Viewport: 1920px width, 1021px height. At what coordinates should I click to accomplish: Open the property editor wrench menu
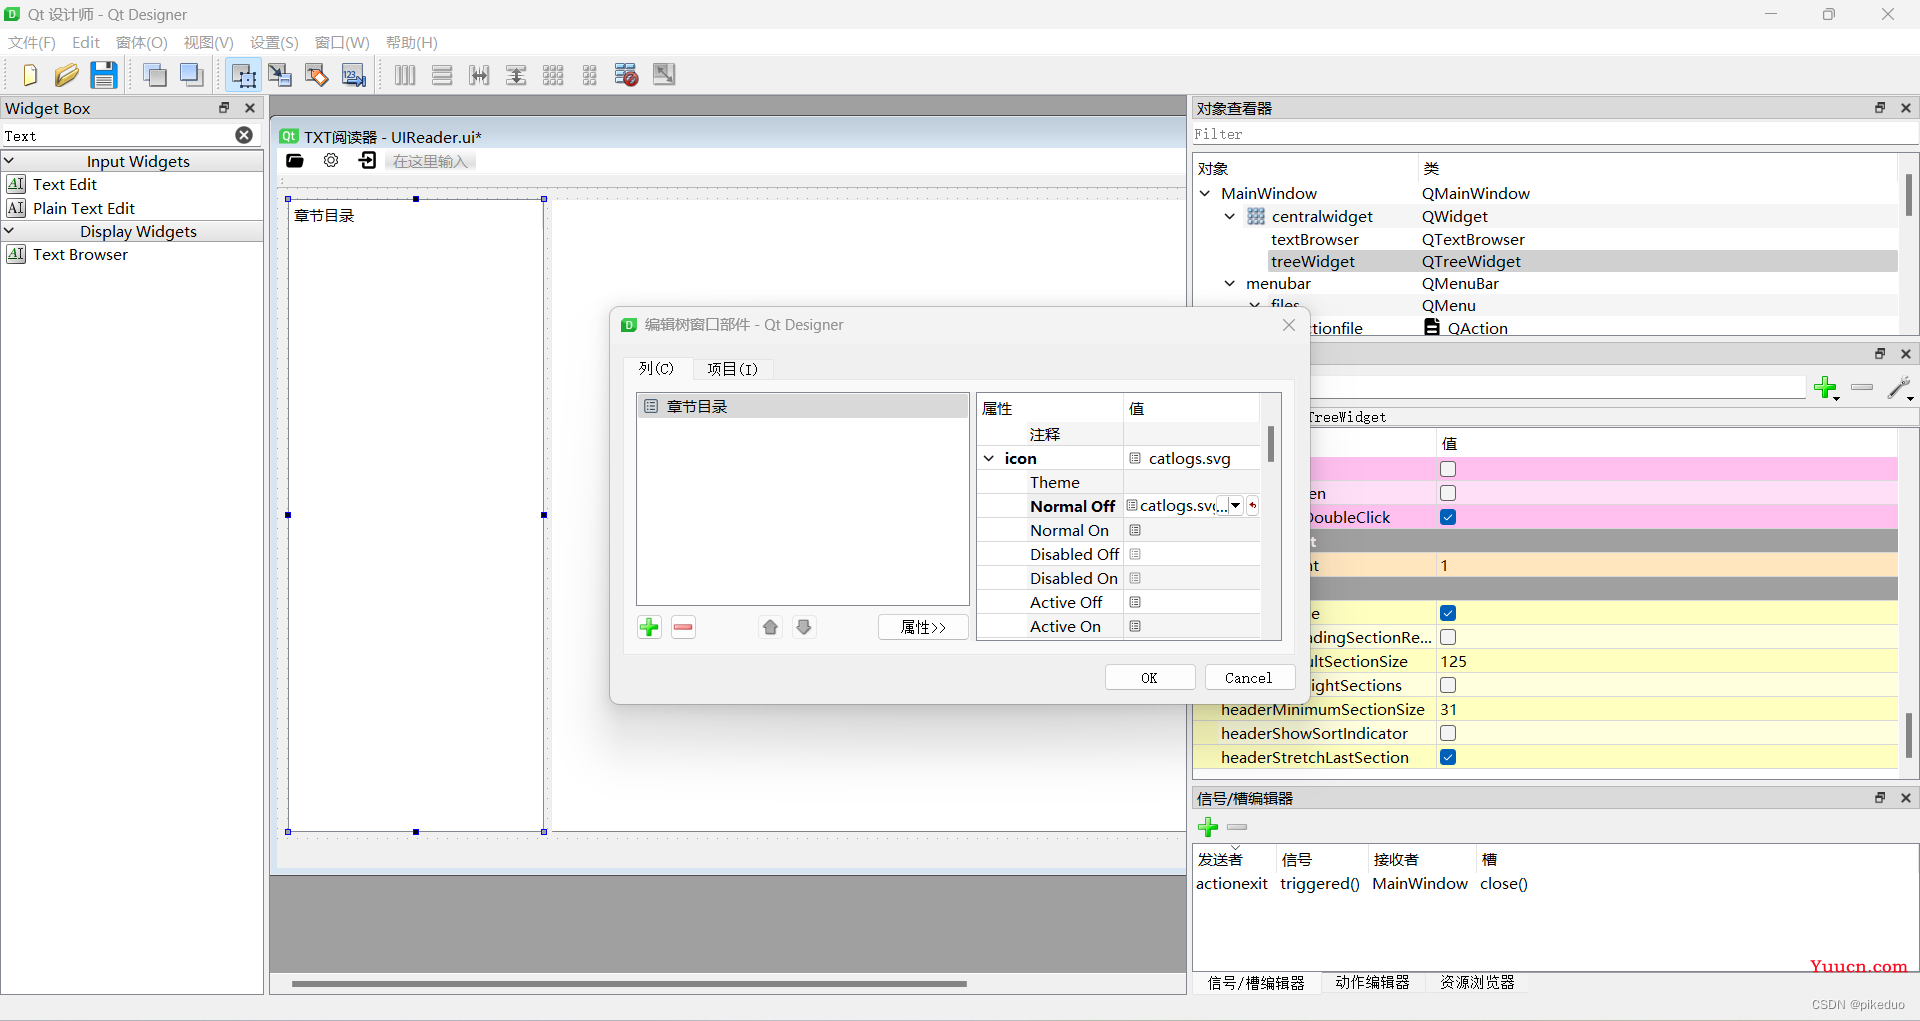coord(1900,387)
